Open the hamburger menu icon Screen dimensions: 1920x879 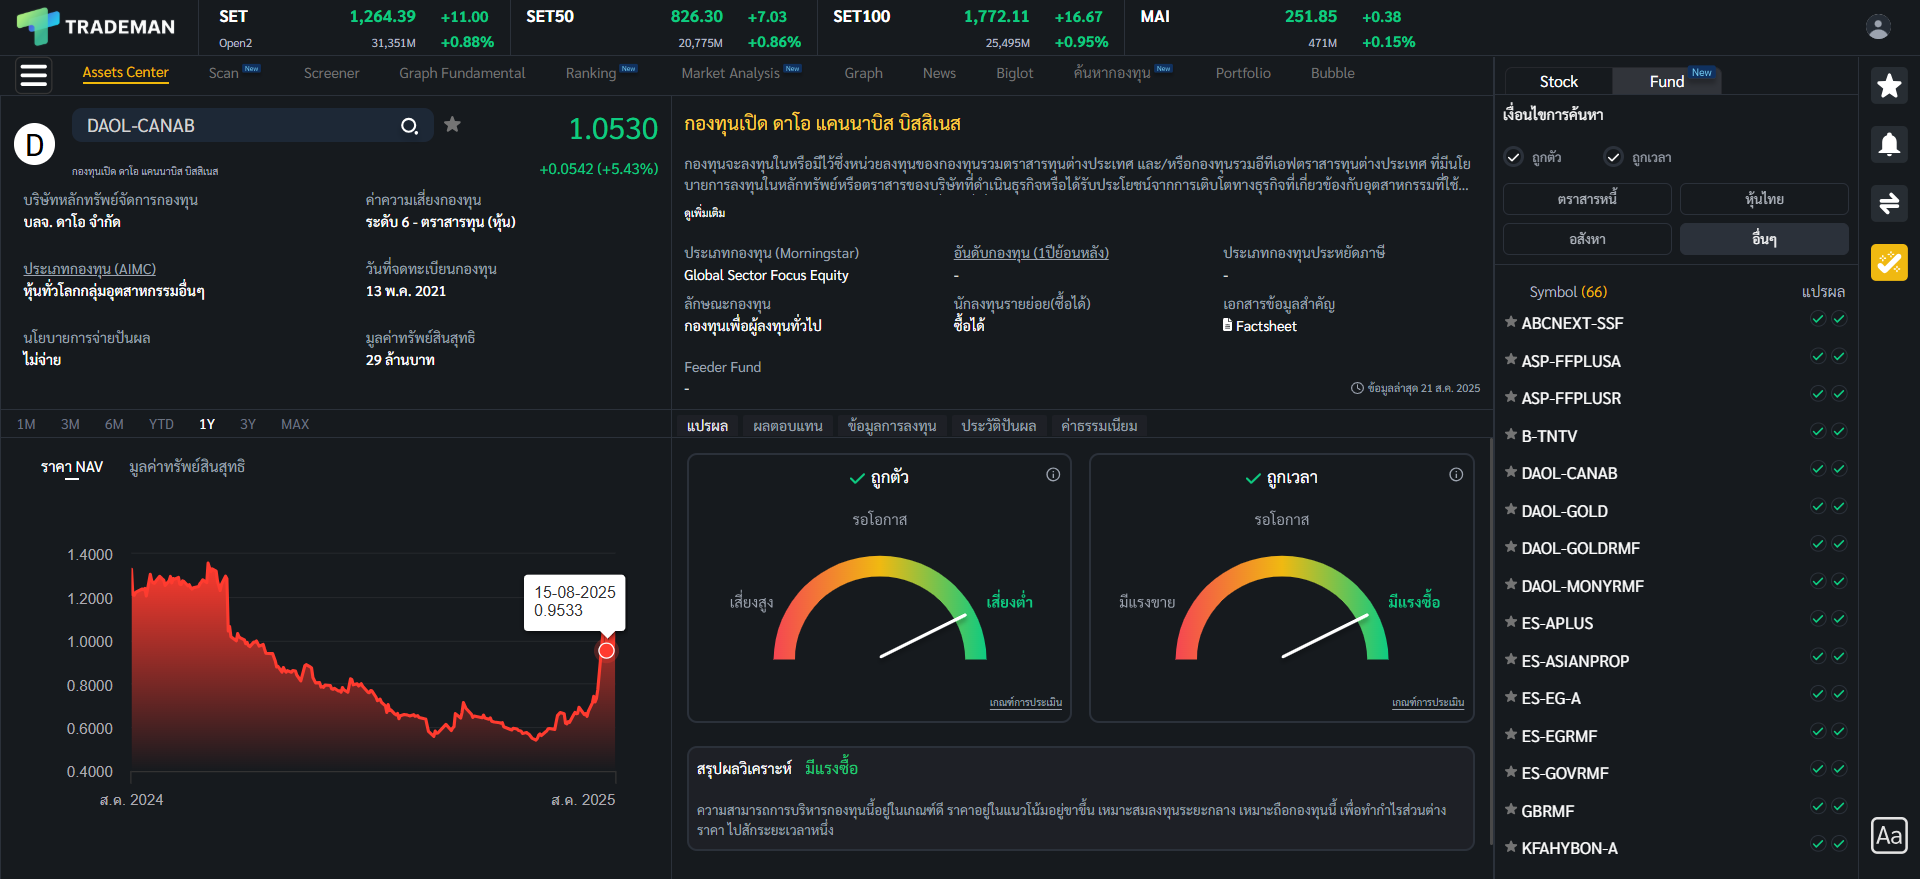[34, 75]
